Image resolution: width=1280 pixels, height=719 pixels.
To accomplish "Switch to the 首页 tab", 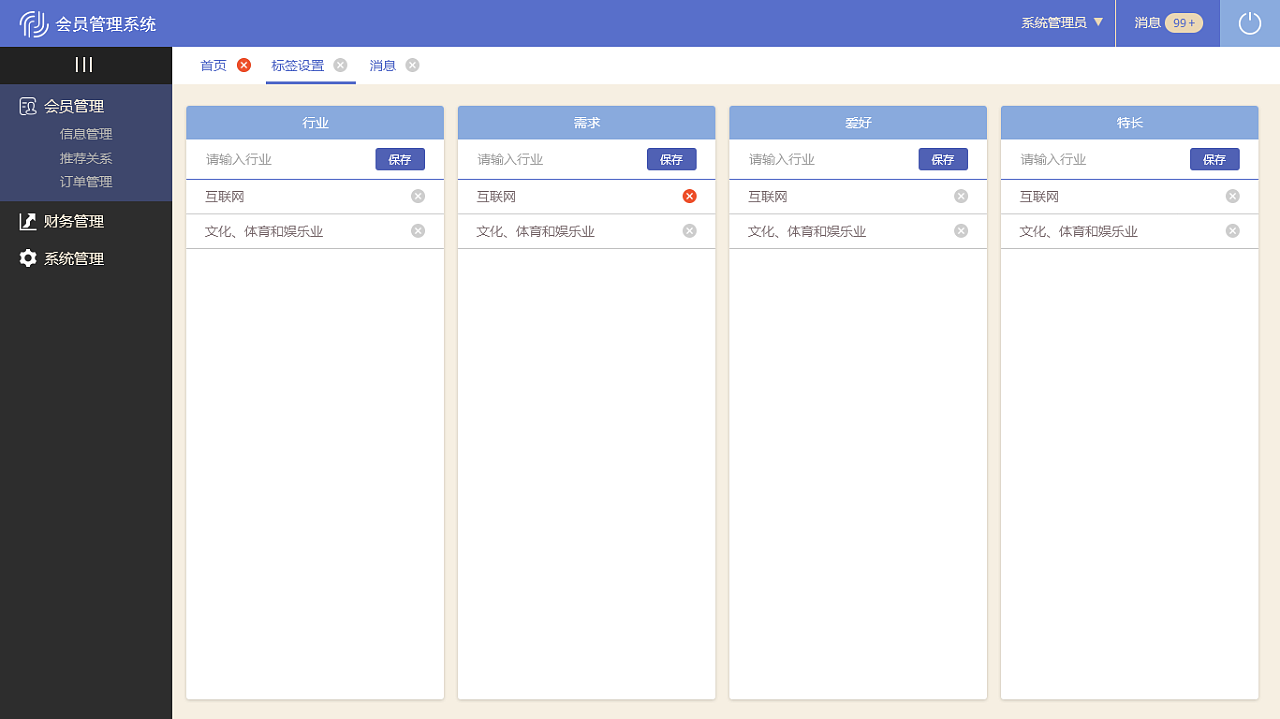I will tap(212, 65).
